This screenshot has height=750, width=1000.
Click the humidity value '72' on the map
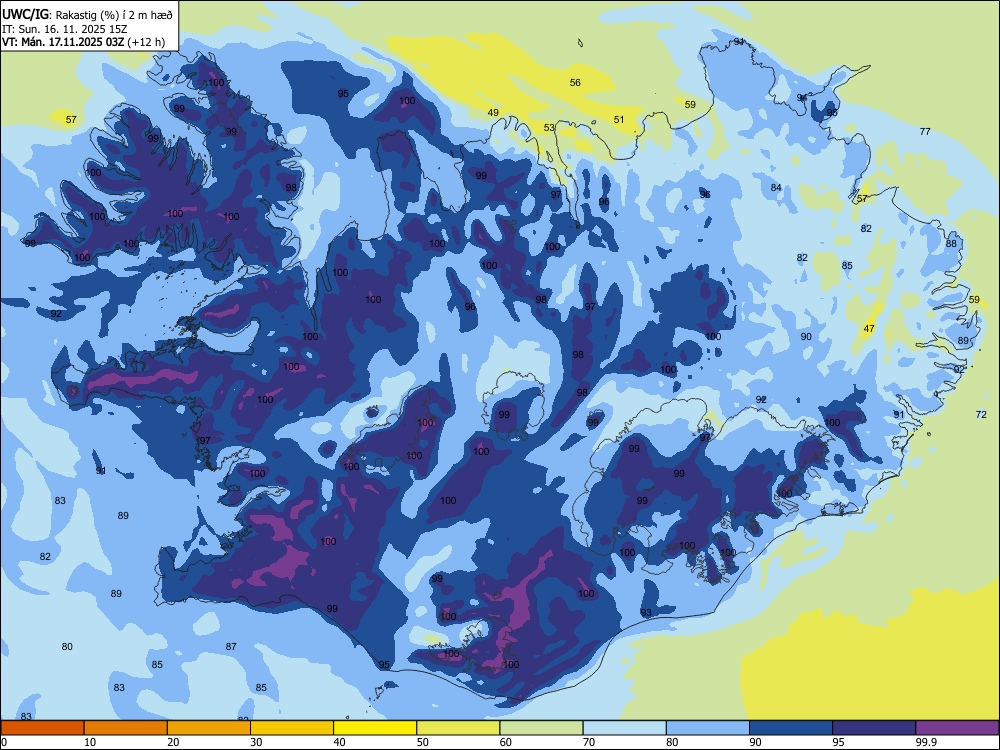pos(982,415)
